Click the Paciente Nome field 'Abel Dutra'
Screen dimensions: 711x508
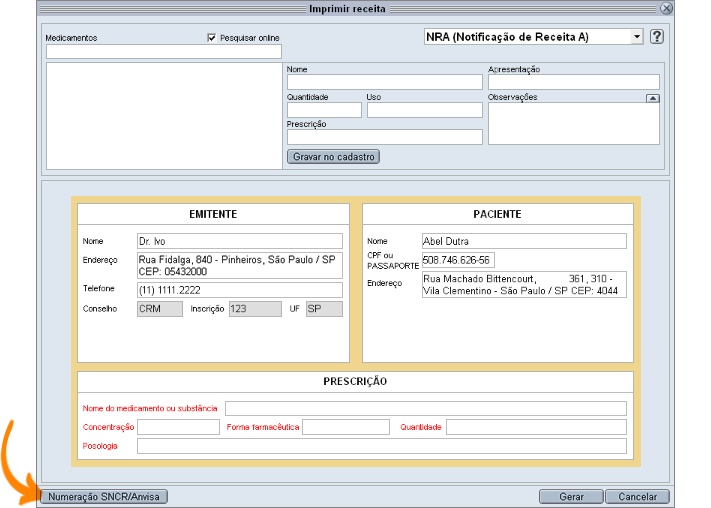[524, 241]
